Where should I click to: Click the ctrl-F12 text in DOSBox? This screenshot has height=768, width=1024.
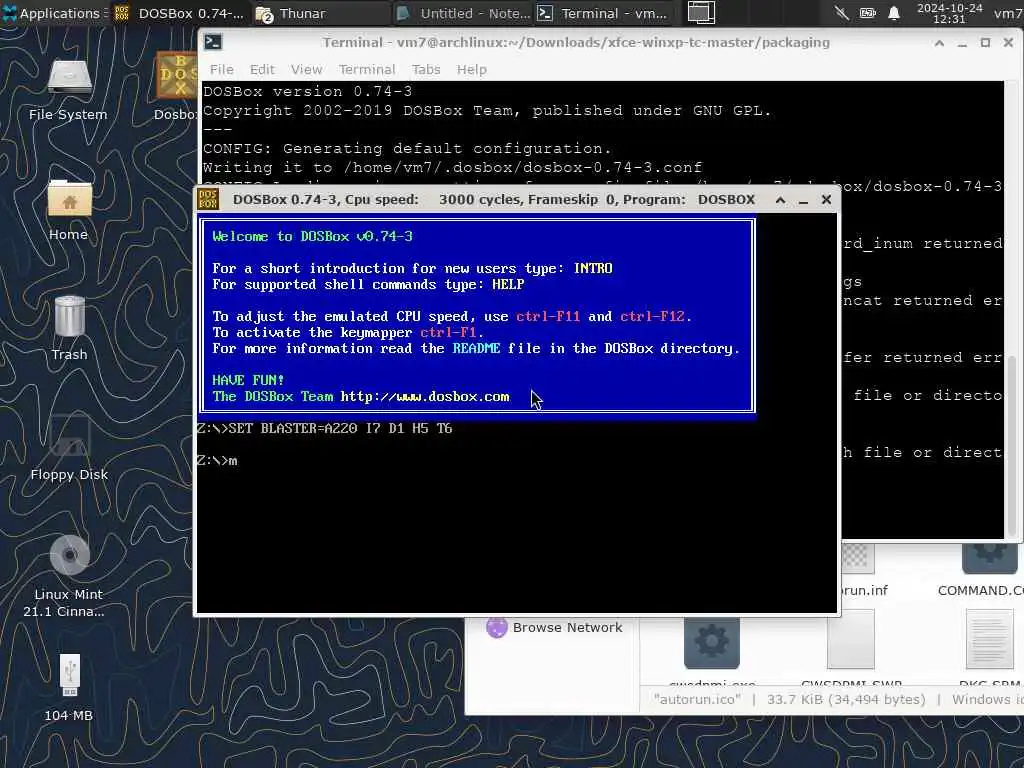pos(652,316)
